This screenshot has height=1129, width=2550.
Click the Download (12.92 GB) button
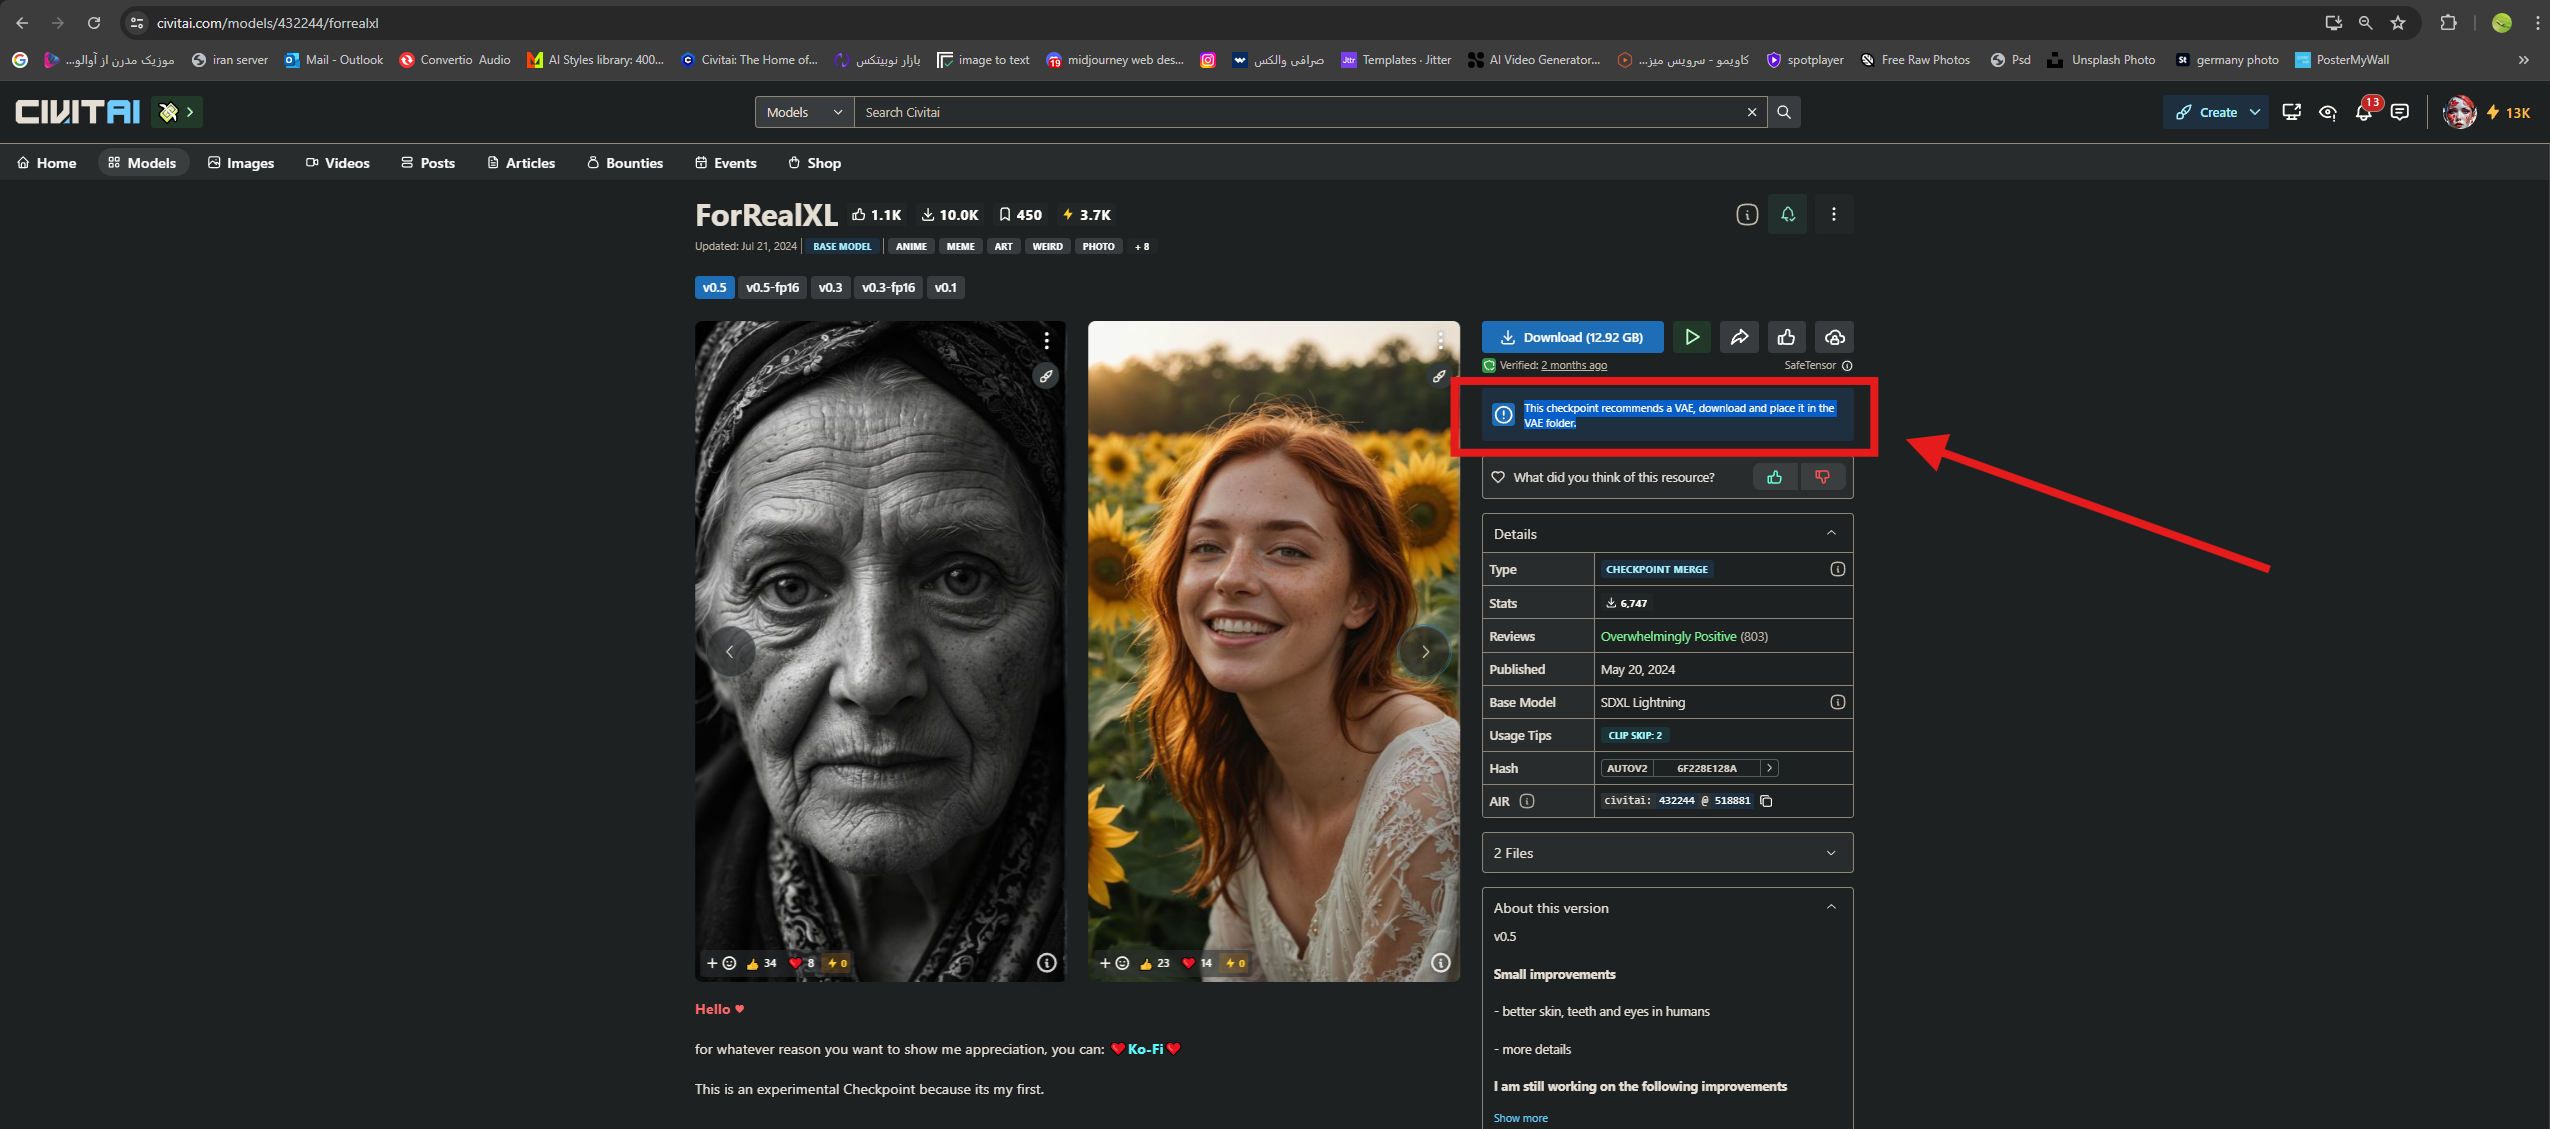coord(1572,337)
